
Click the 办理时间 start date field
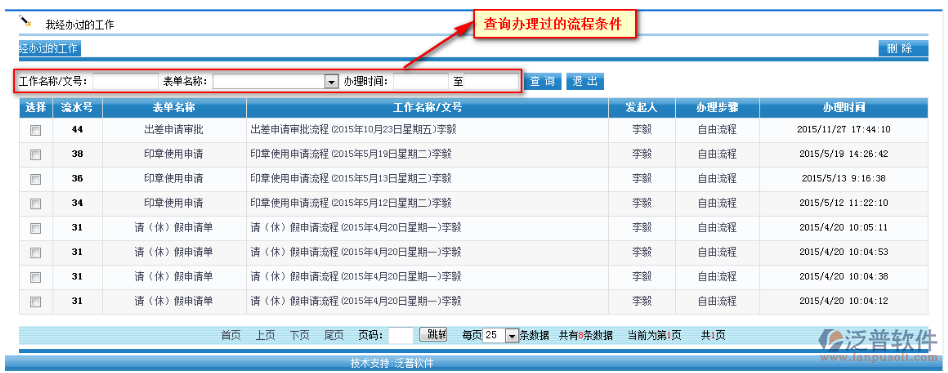coord(421,82)
